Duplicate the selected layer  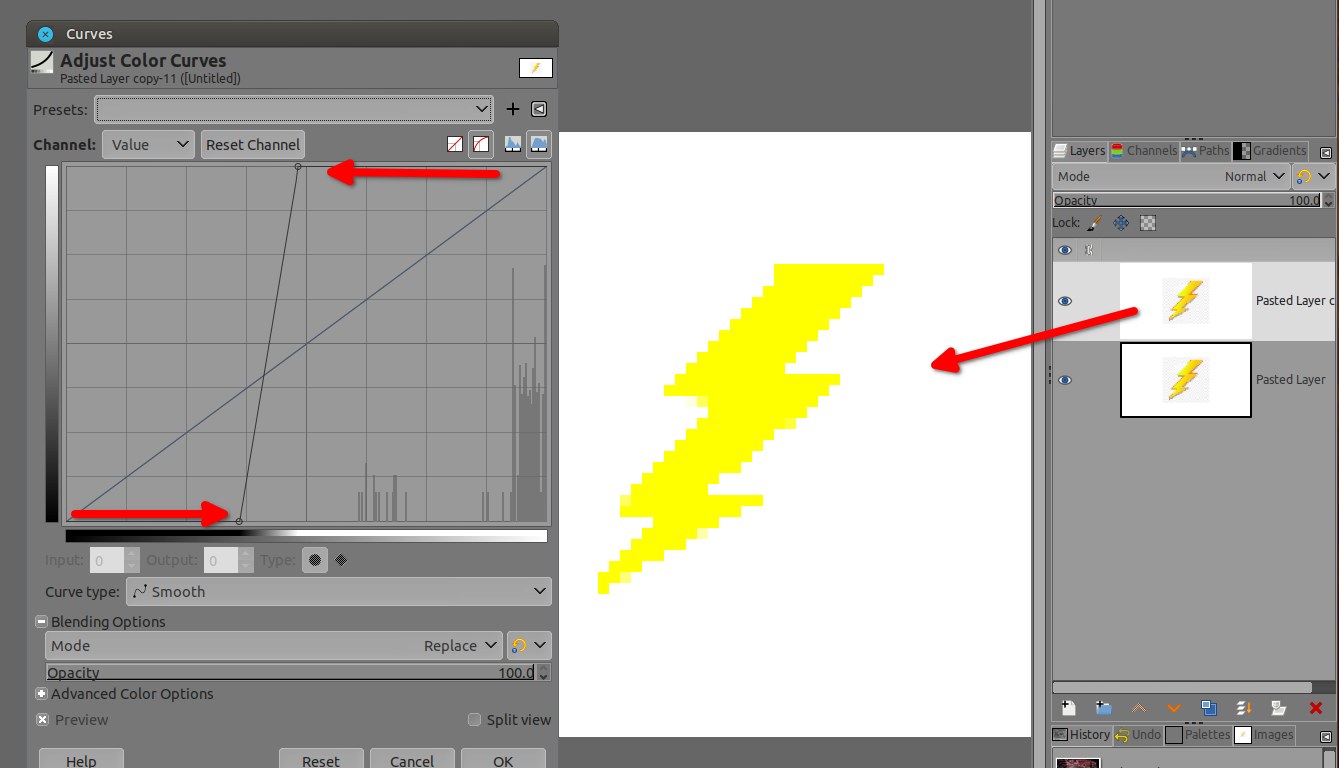tap(1208, 708)
